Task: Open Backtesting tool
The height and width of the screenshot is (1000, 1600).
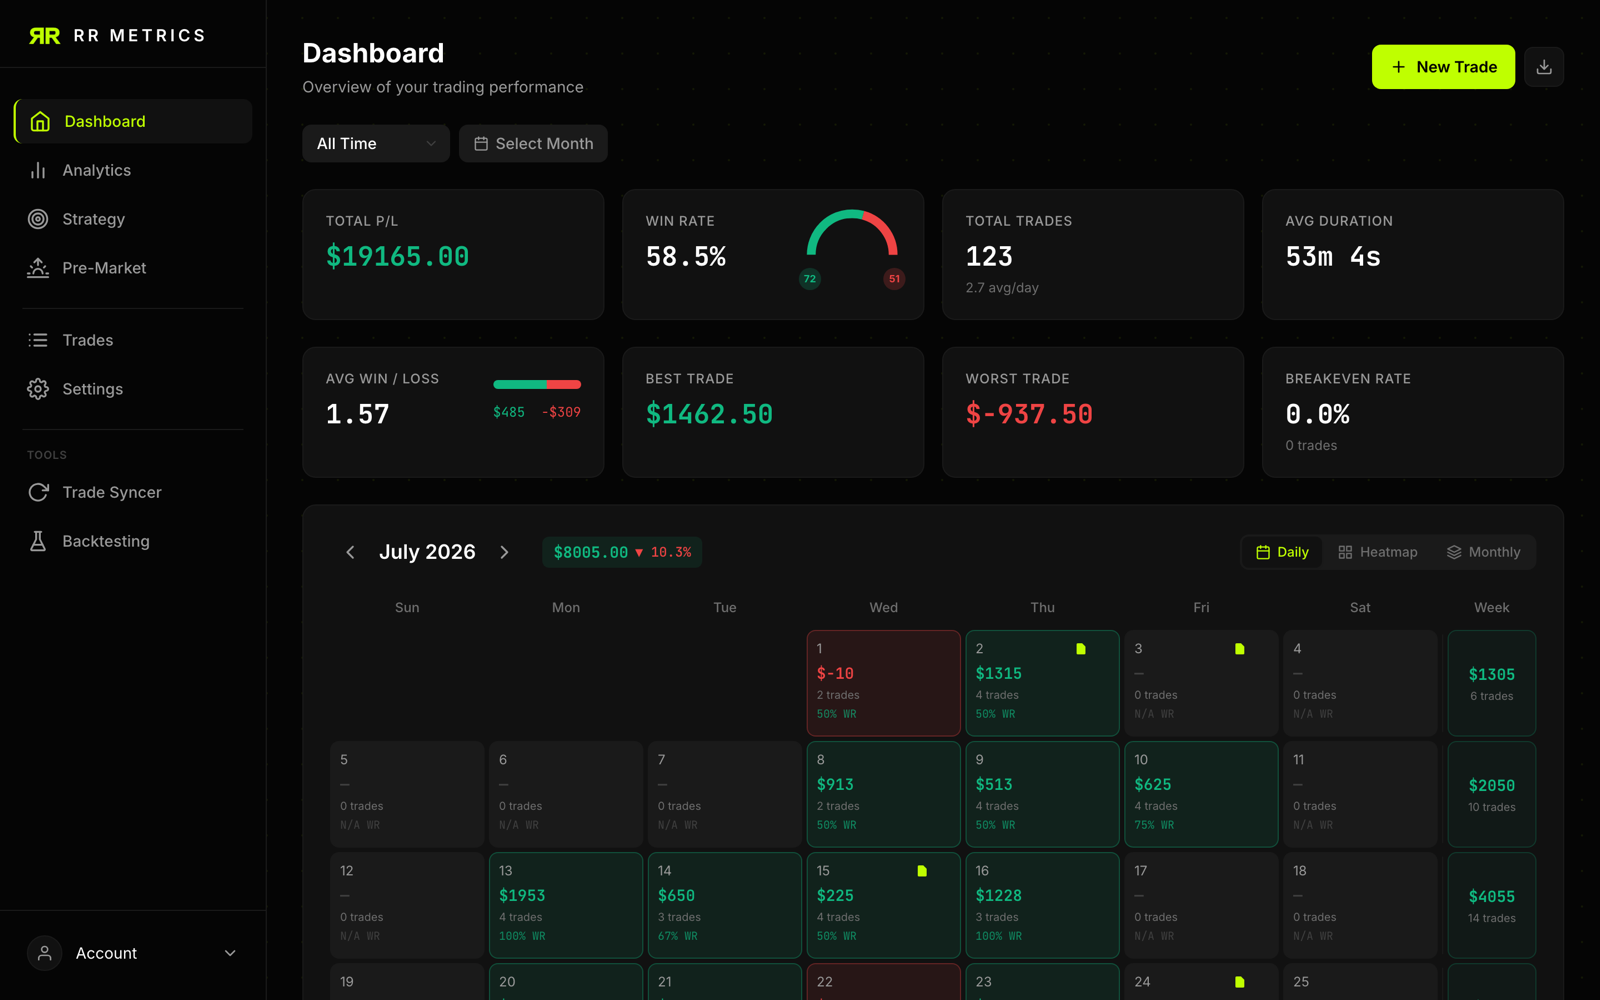Action: coord(133,541)
